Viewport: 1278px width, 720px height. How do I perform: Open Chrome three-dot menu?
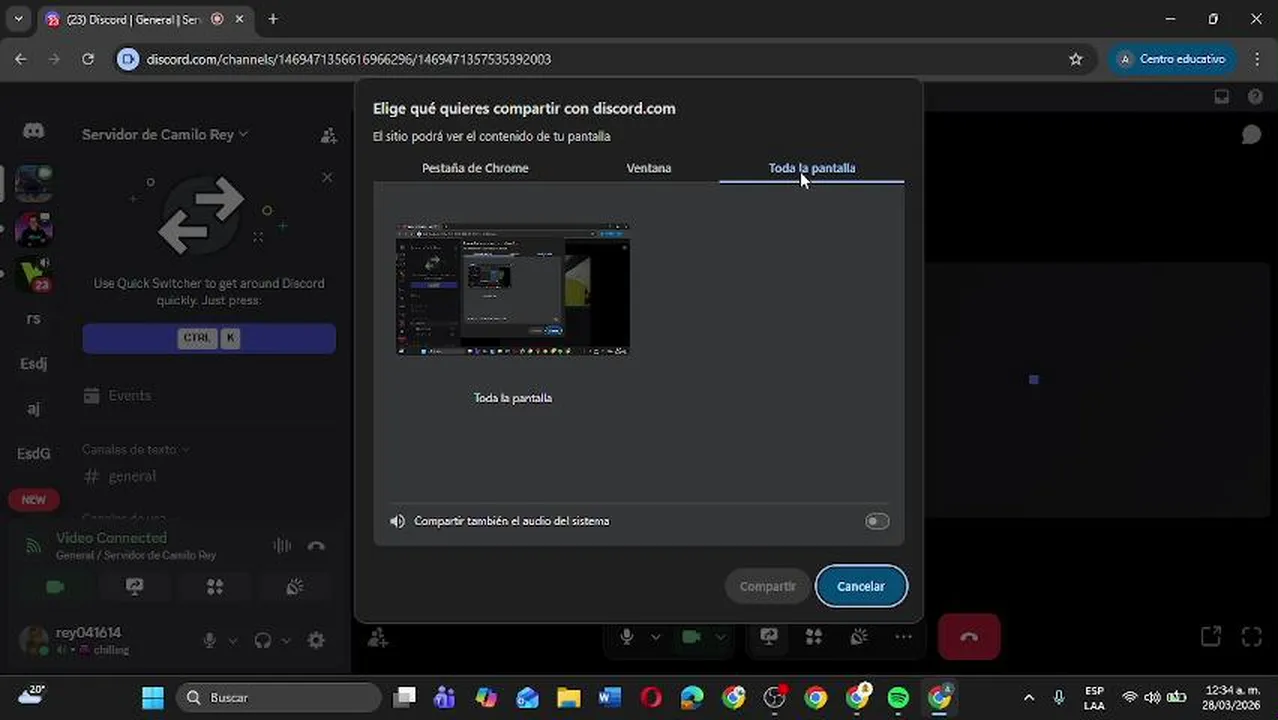[x=1257, y=59]
